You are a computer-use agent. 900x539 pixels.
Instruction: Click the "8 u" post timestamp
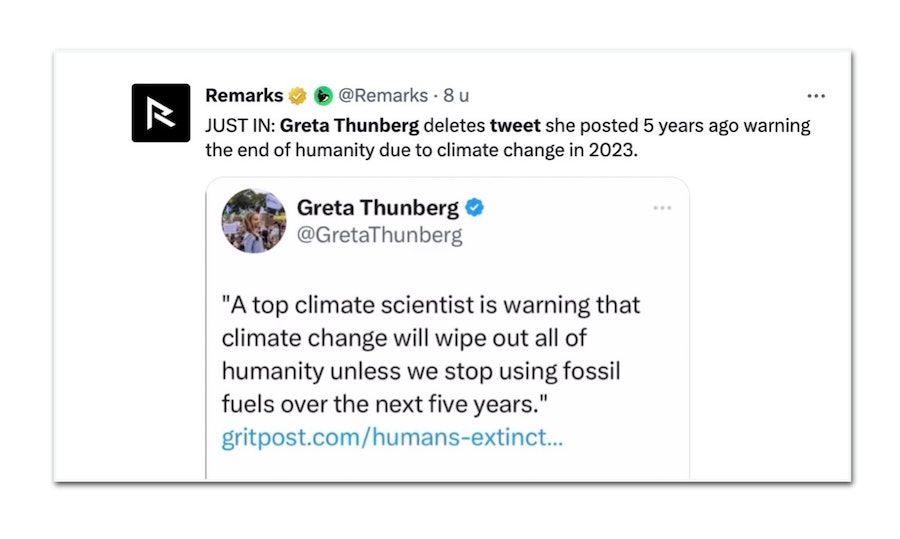pyautogui.click(x=457, y=96)
